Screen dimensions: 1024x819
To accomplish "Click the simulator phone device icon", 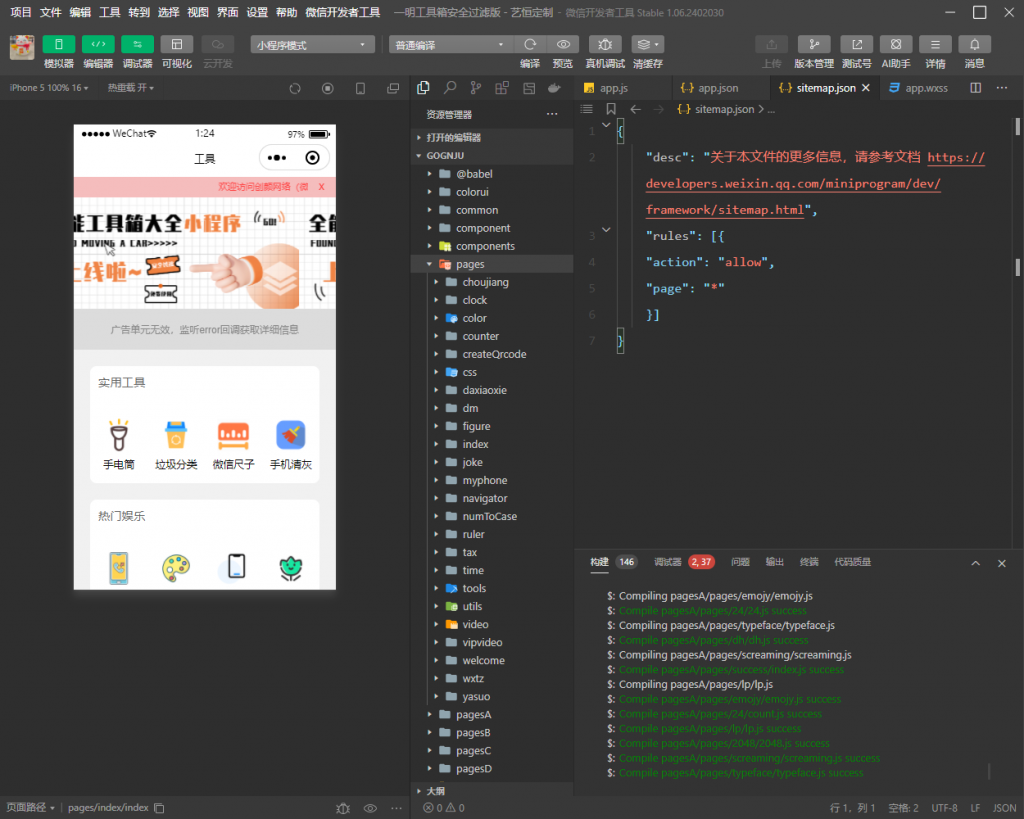I will click(360, 88).
